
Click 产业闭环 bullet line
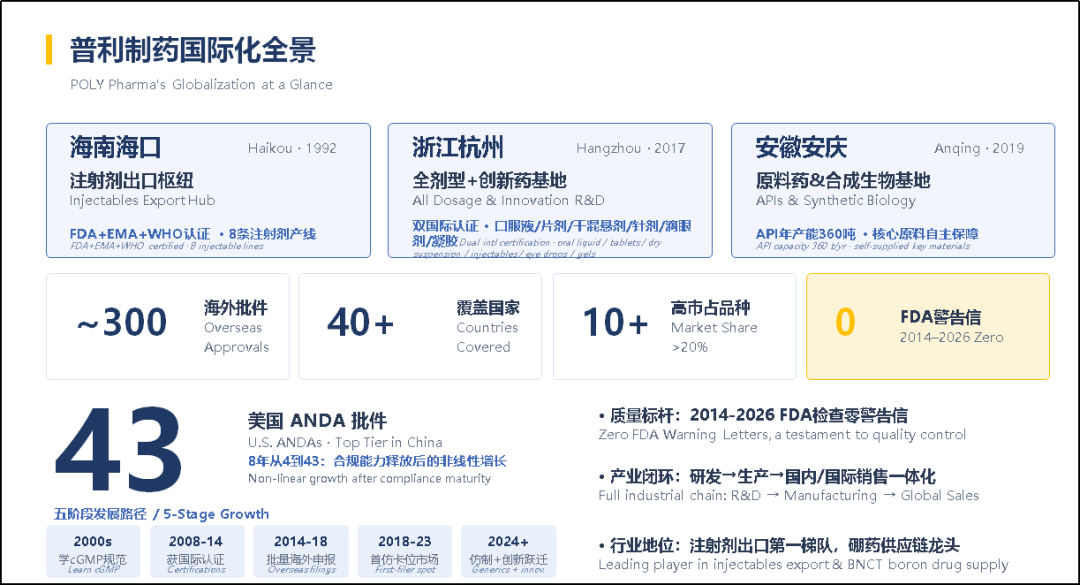(x=767, y=477)
